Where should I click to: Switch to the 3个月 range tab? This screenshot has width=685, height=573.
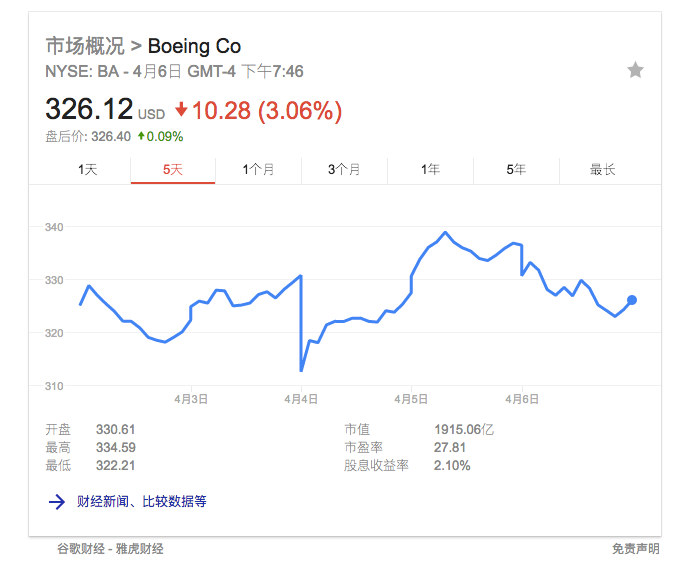click(344, 170)
